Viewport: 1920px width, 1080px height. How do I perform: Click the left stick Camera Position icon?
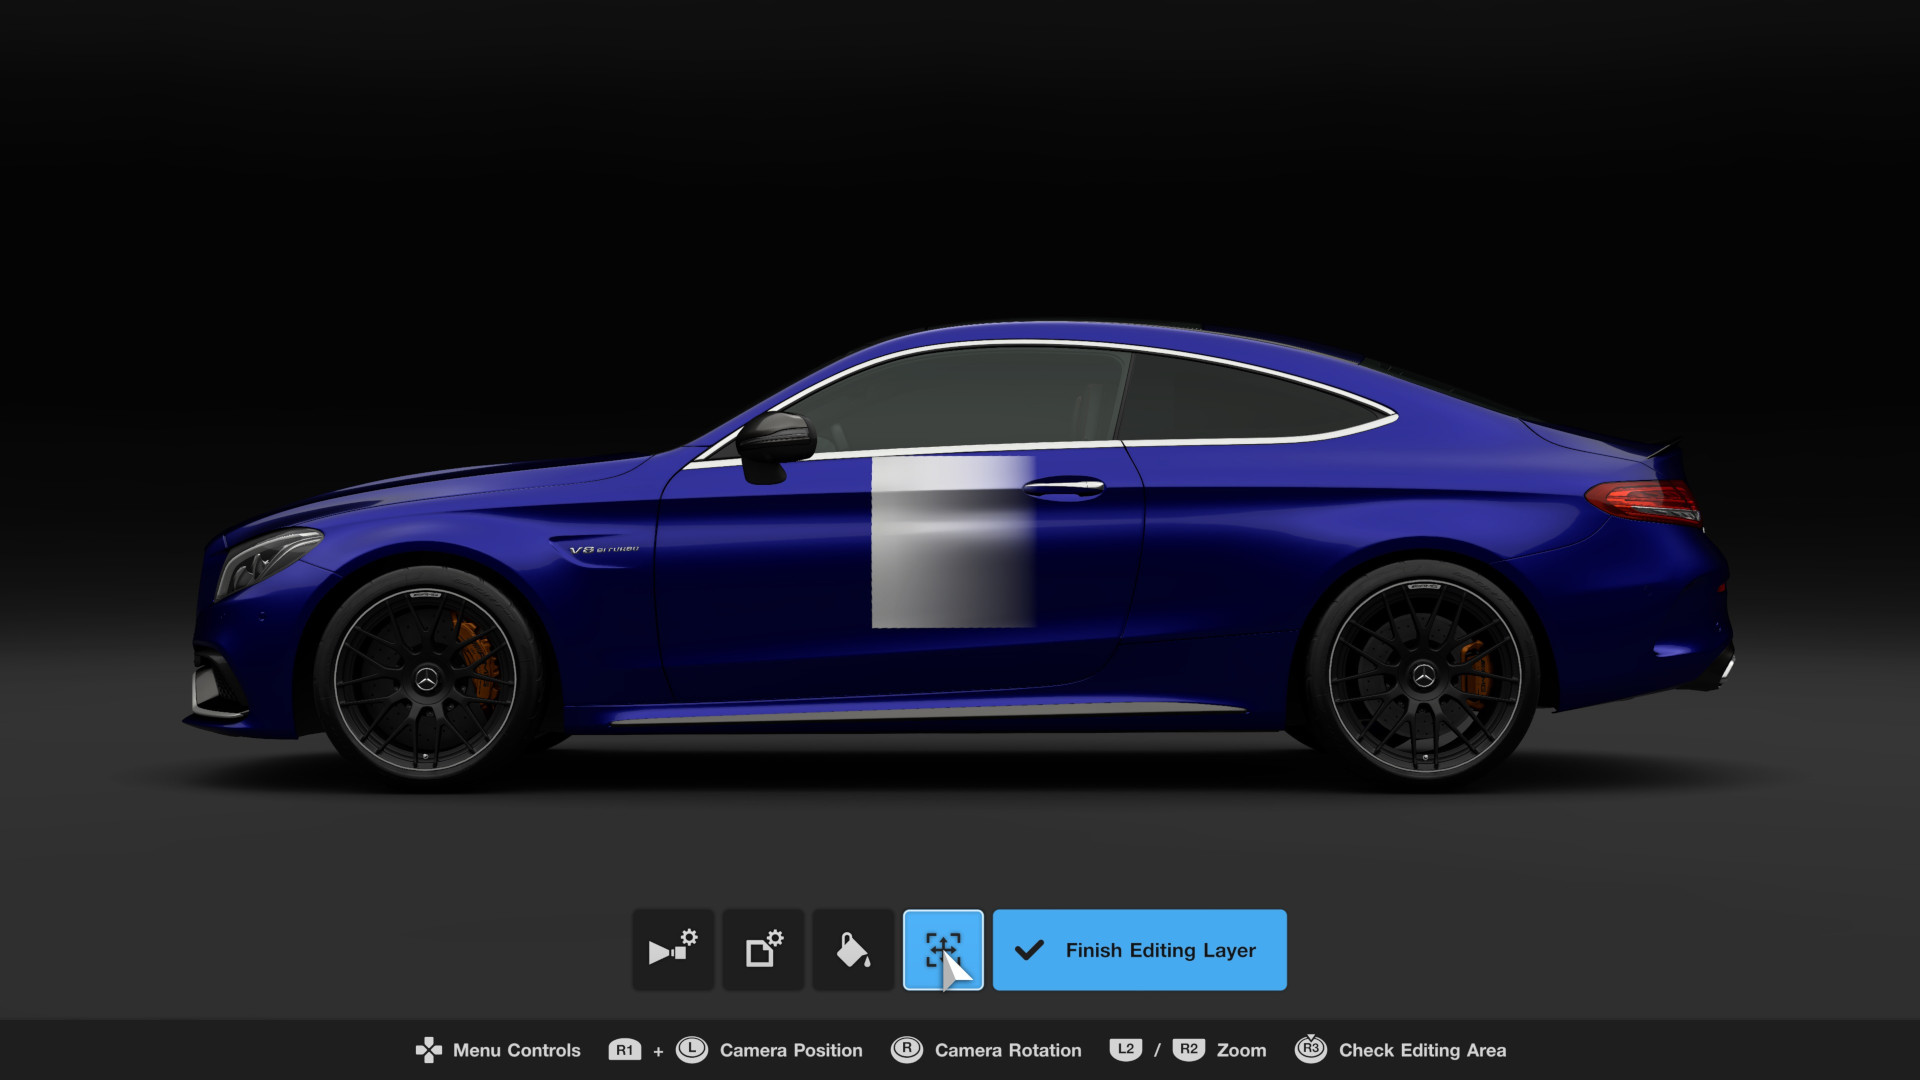coord(692,1050)
